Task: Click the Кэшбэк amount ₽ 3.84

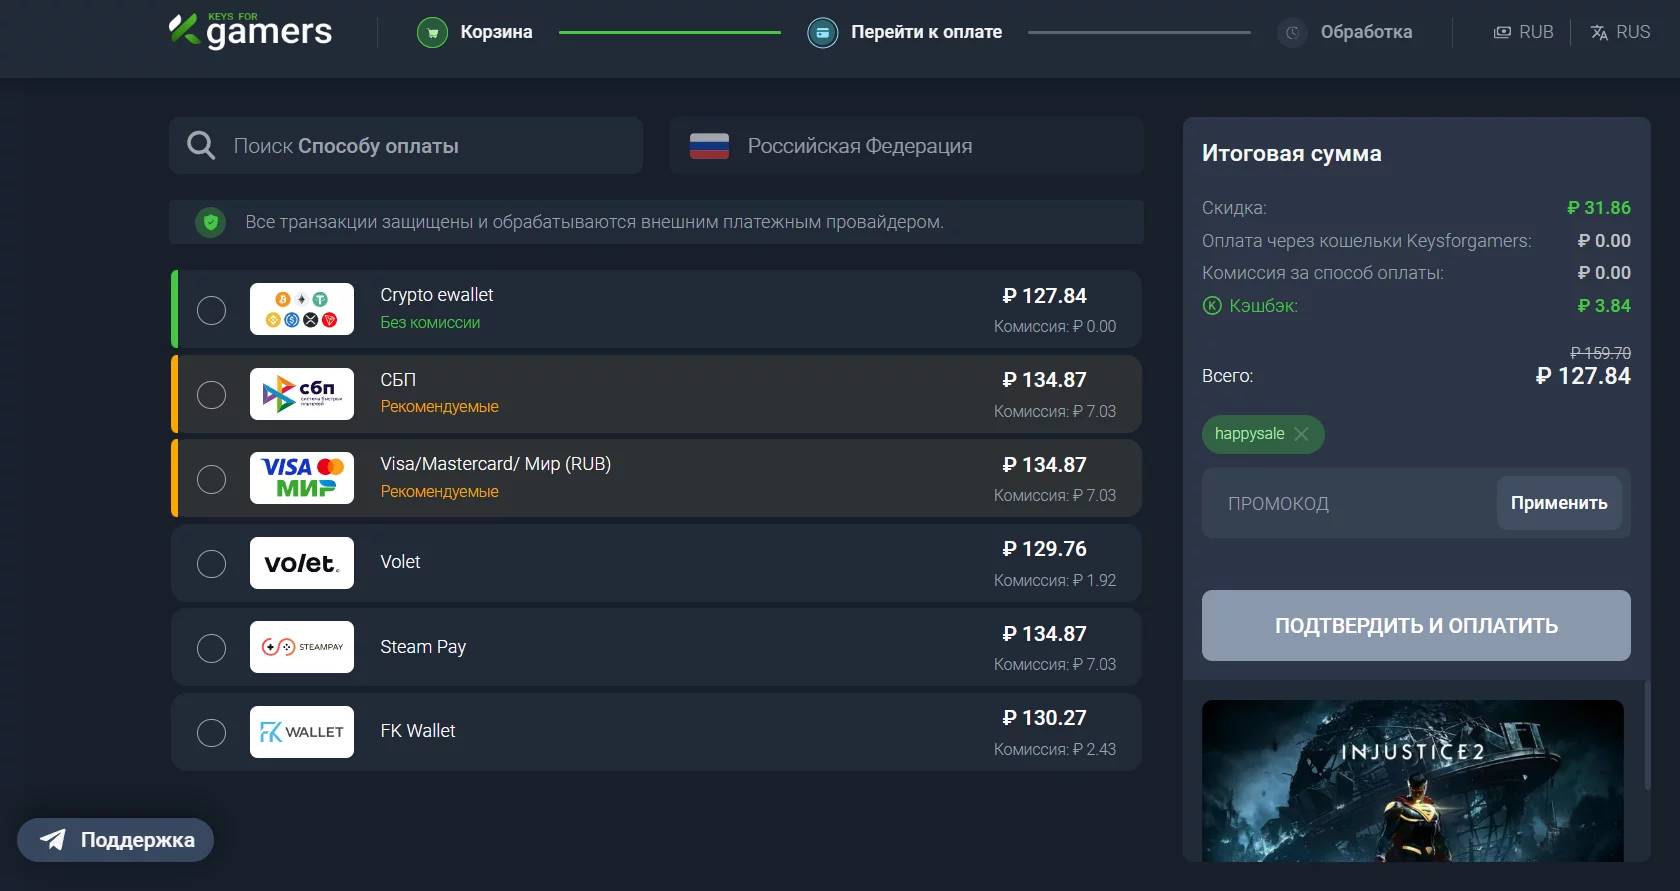Action: point(1603,306)
